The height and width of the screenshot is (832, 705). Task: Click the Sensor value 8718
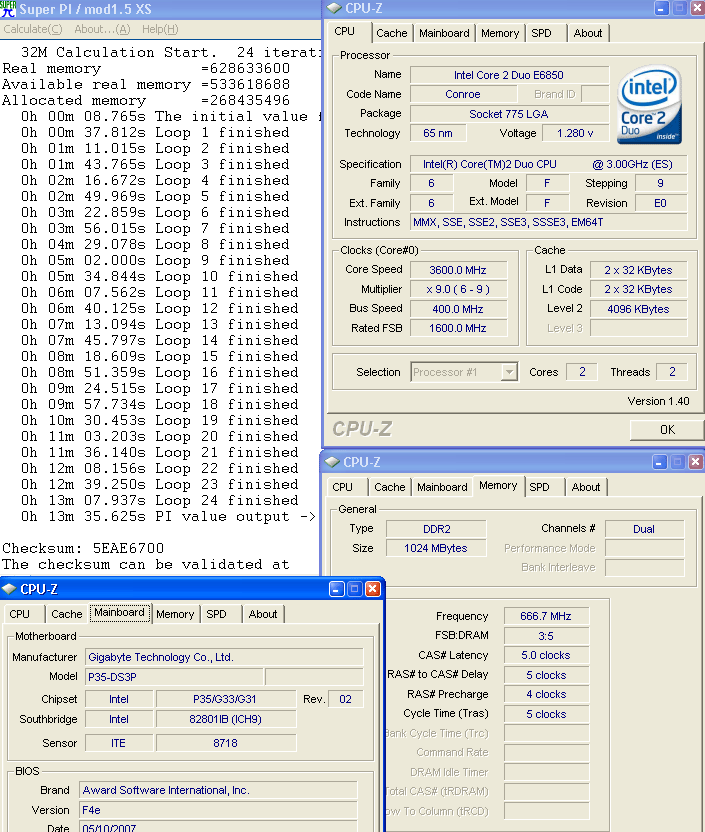pyautogui.click(x=225, y=743)
